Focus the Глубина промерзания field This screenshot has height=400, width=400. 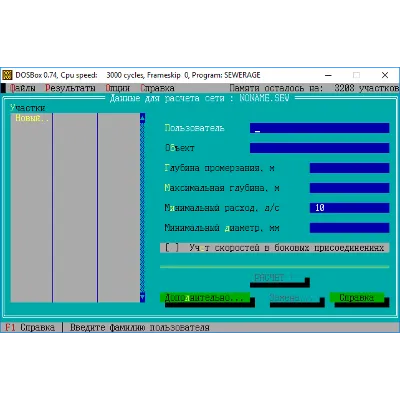[349, 168]
